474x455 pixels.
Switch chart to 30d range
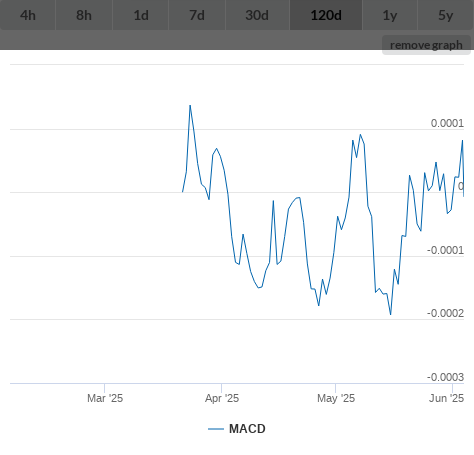coord(257,15)
